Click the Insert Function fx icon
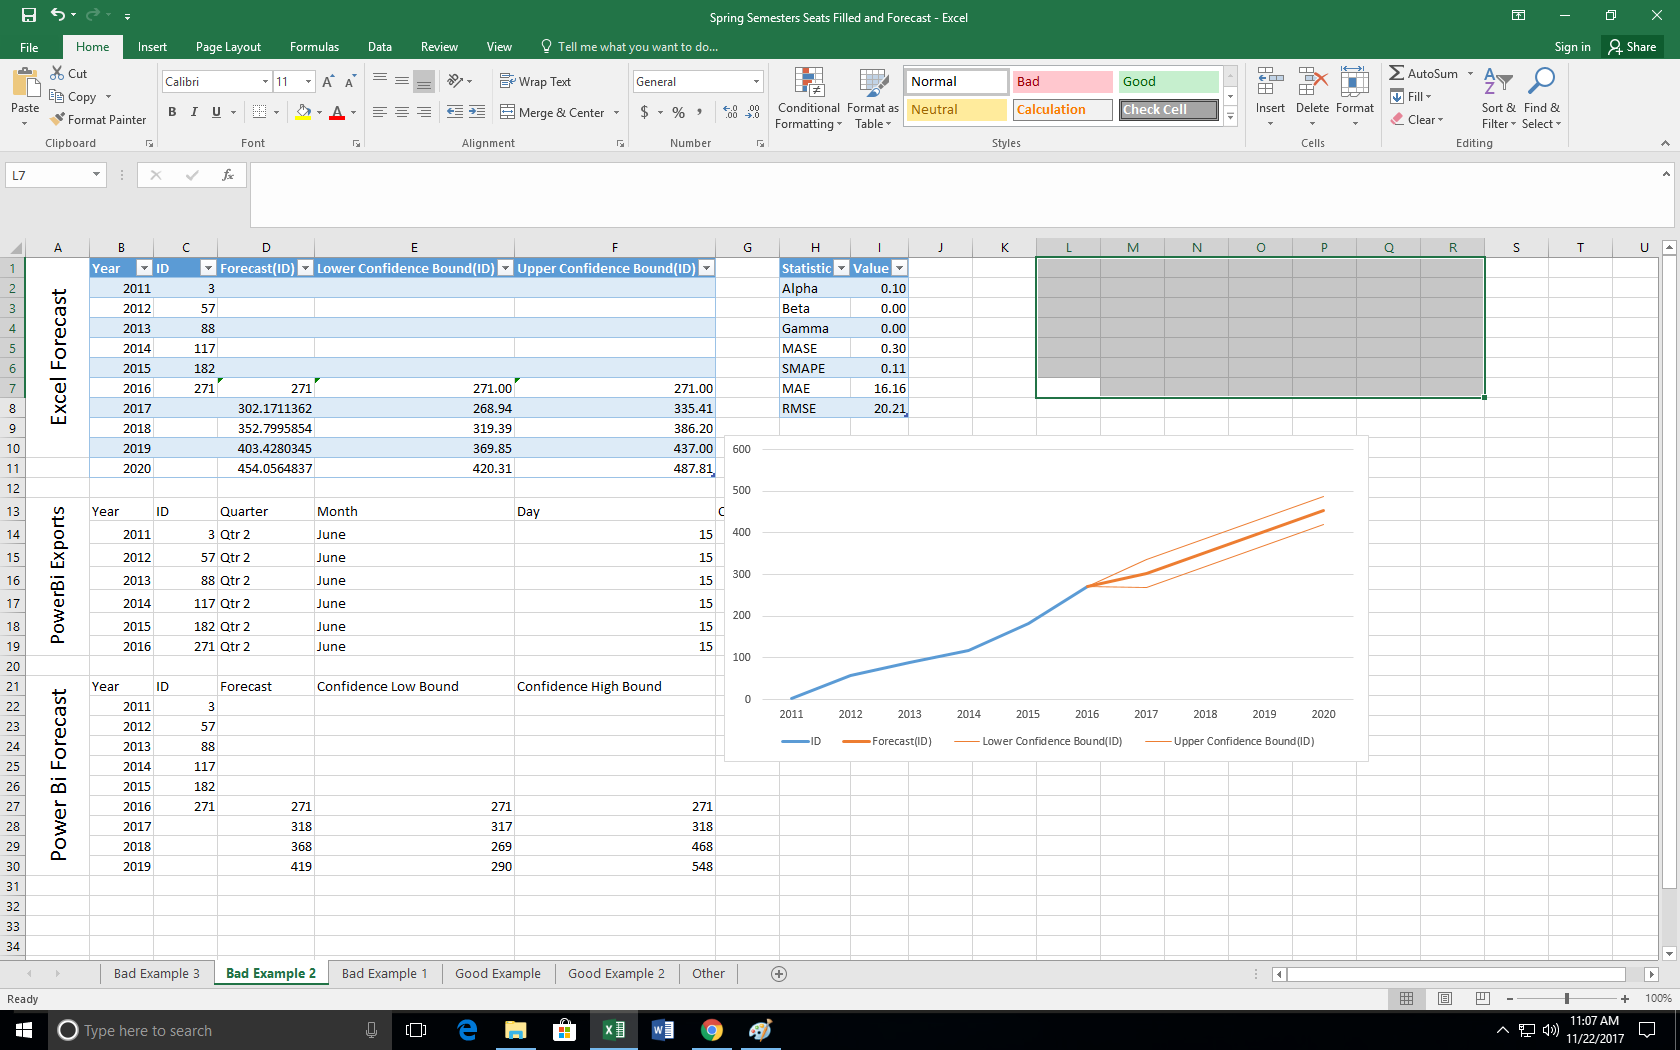1680x1050 pixels. point(228,175)
